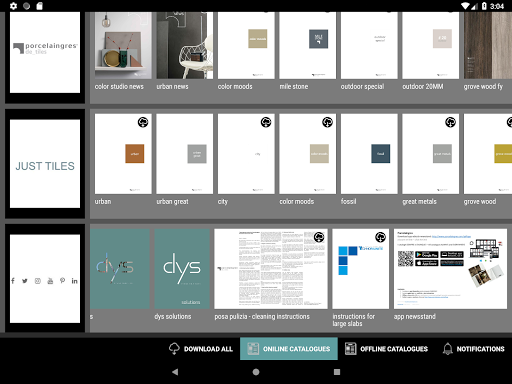Viewport: 512px width, 384px height.
Task: Switch to Online Catalogues tab
Action: (x=289, y=349)
